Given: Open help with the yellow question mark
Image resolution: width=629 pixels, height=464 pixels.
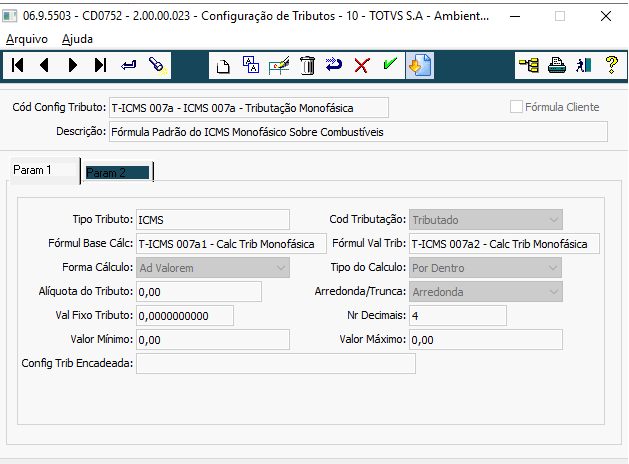Looking at the screenshot, I should [x=611, y=65].
